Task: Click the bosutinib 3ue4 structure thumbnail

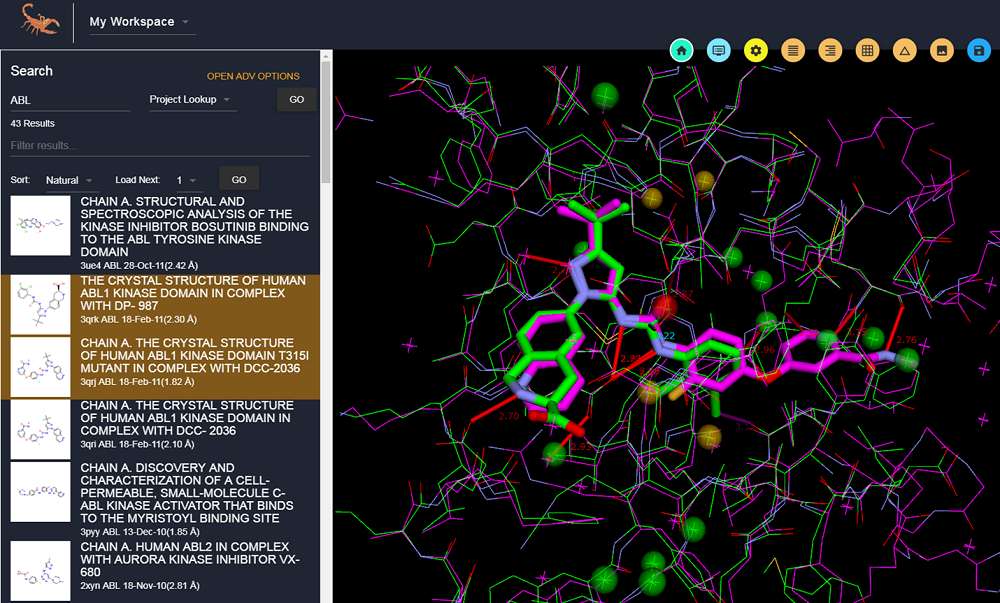Action: pyautogui.click(x=40, y=225)
